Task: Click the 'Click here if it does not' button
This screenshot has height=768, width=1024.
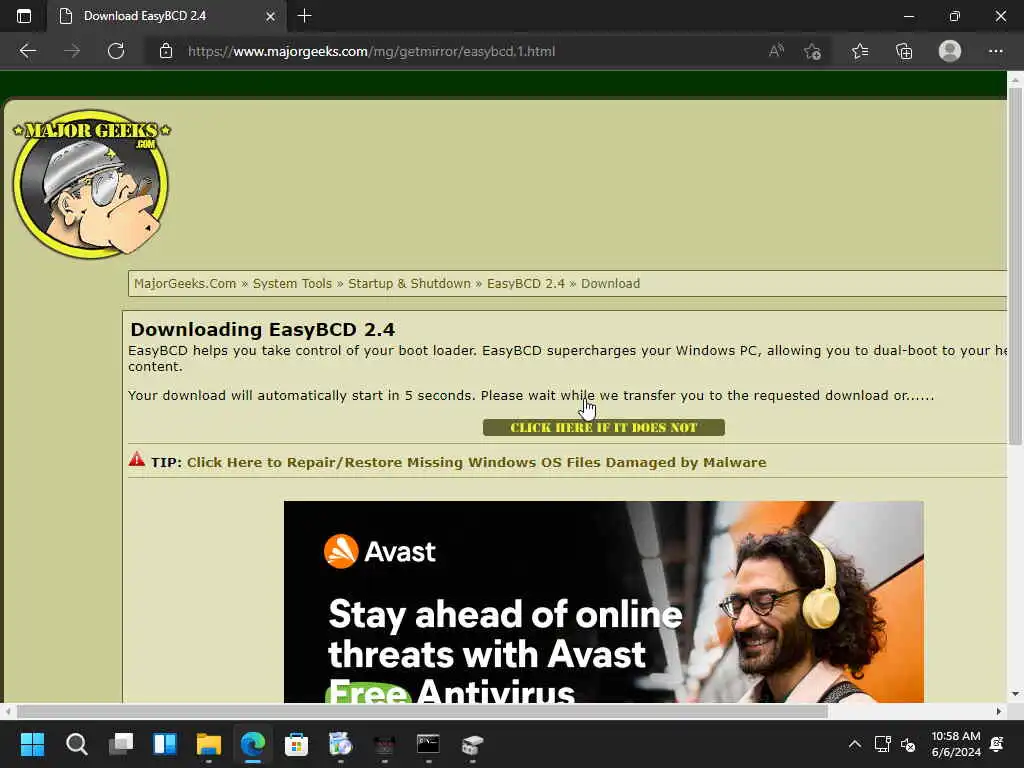Action: (603, 427)
